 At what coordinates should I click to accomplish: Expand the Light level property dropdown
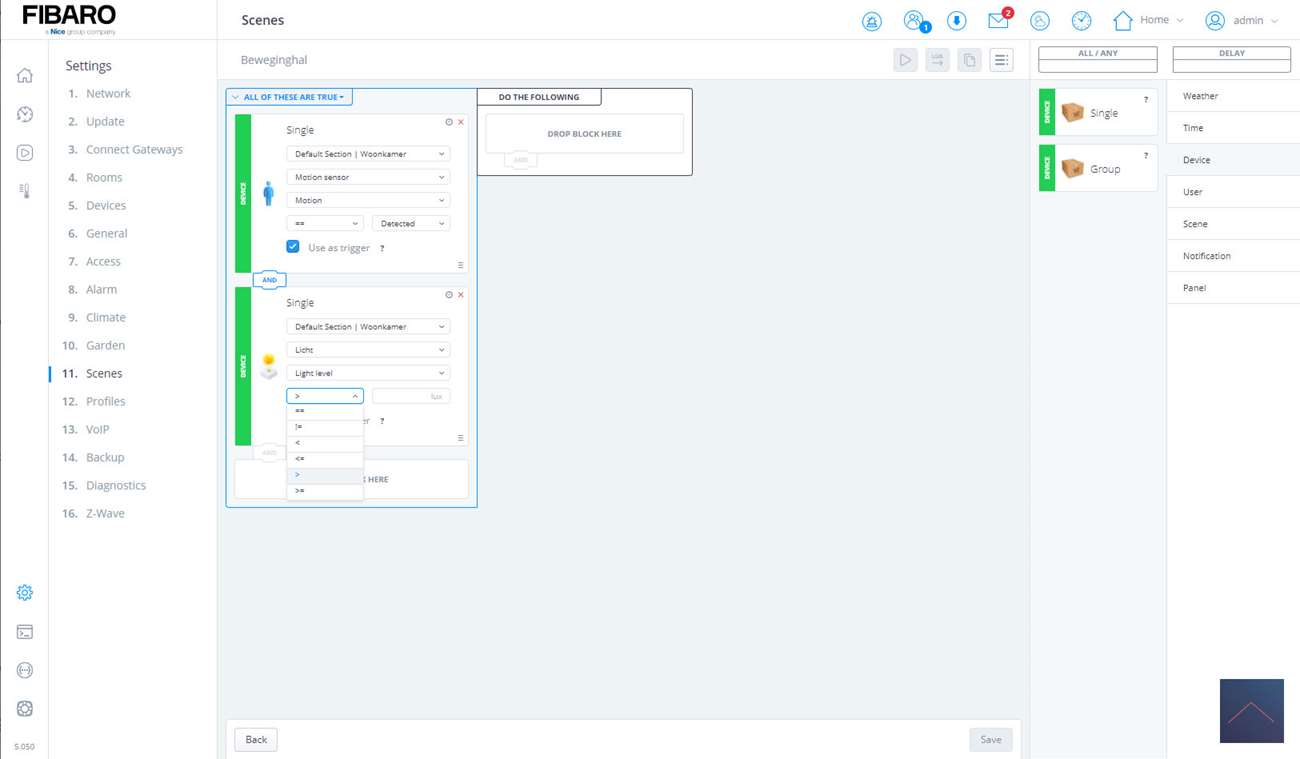(368, 373)
